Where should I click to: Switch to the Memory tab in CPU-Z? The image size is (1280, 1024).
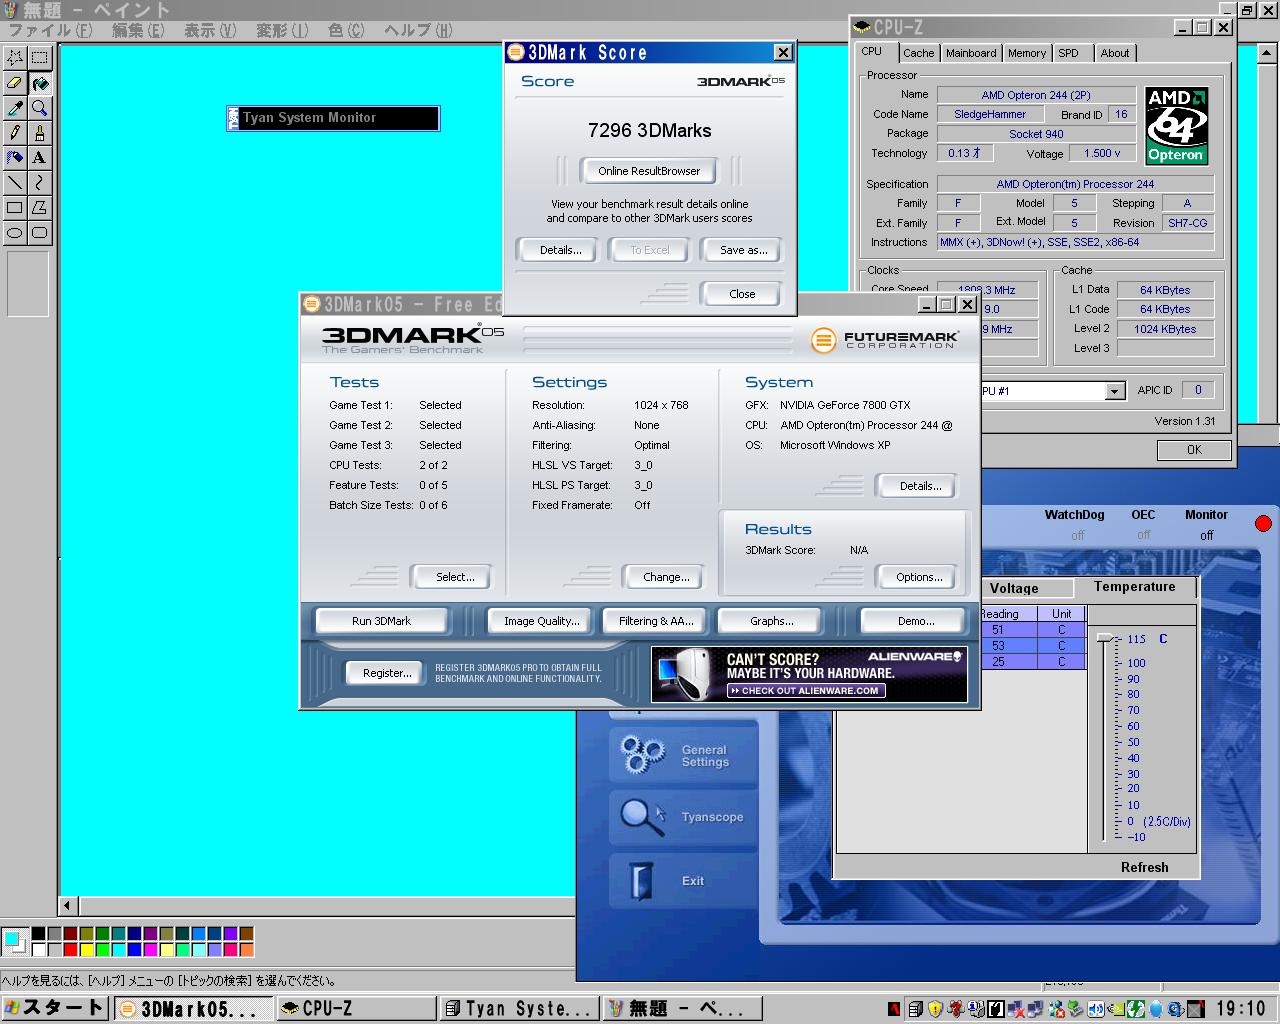click(1027, 53)
